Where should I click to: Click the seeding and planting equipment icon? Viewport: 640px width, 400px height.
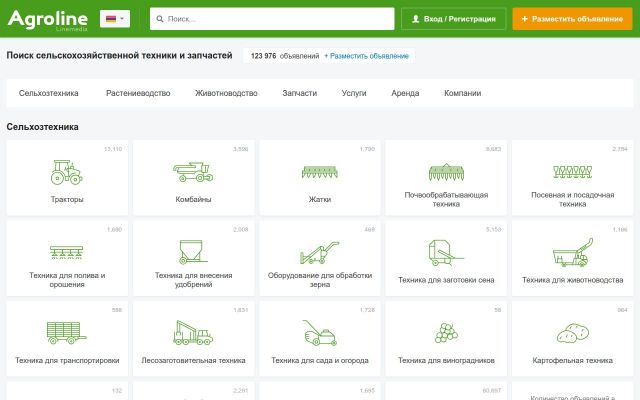click(572, 172)
